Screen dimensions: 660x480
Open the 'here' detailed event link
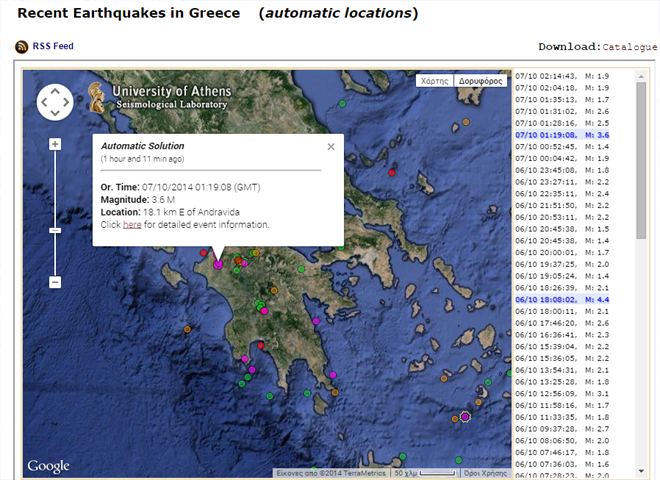132,225
